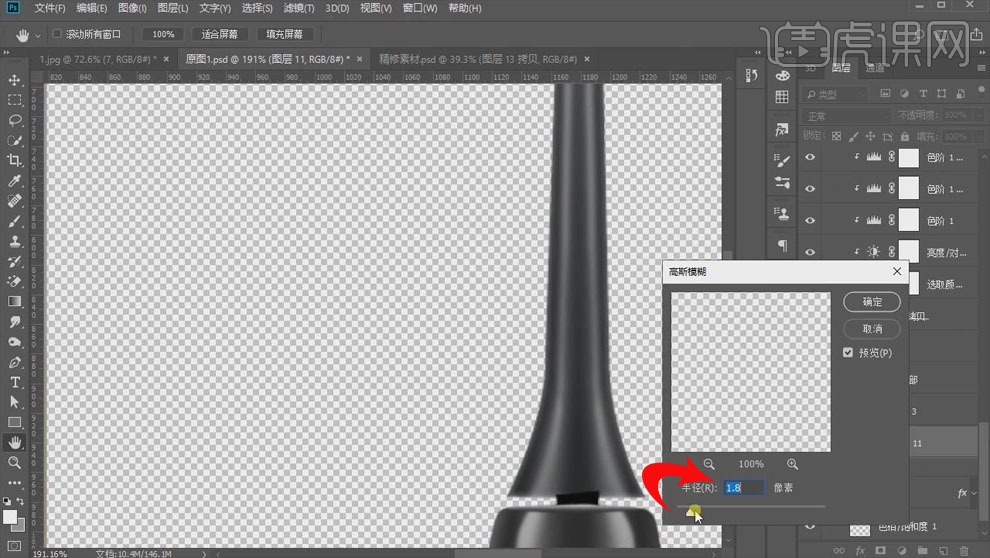This screenshot has height=558, width=990.
Task: Click the 100% zoom button
Action: tap(163, 34)
